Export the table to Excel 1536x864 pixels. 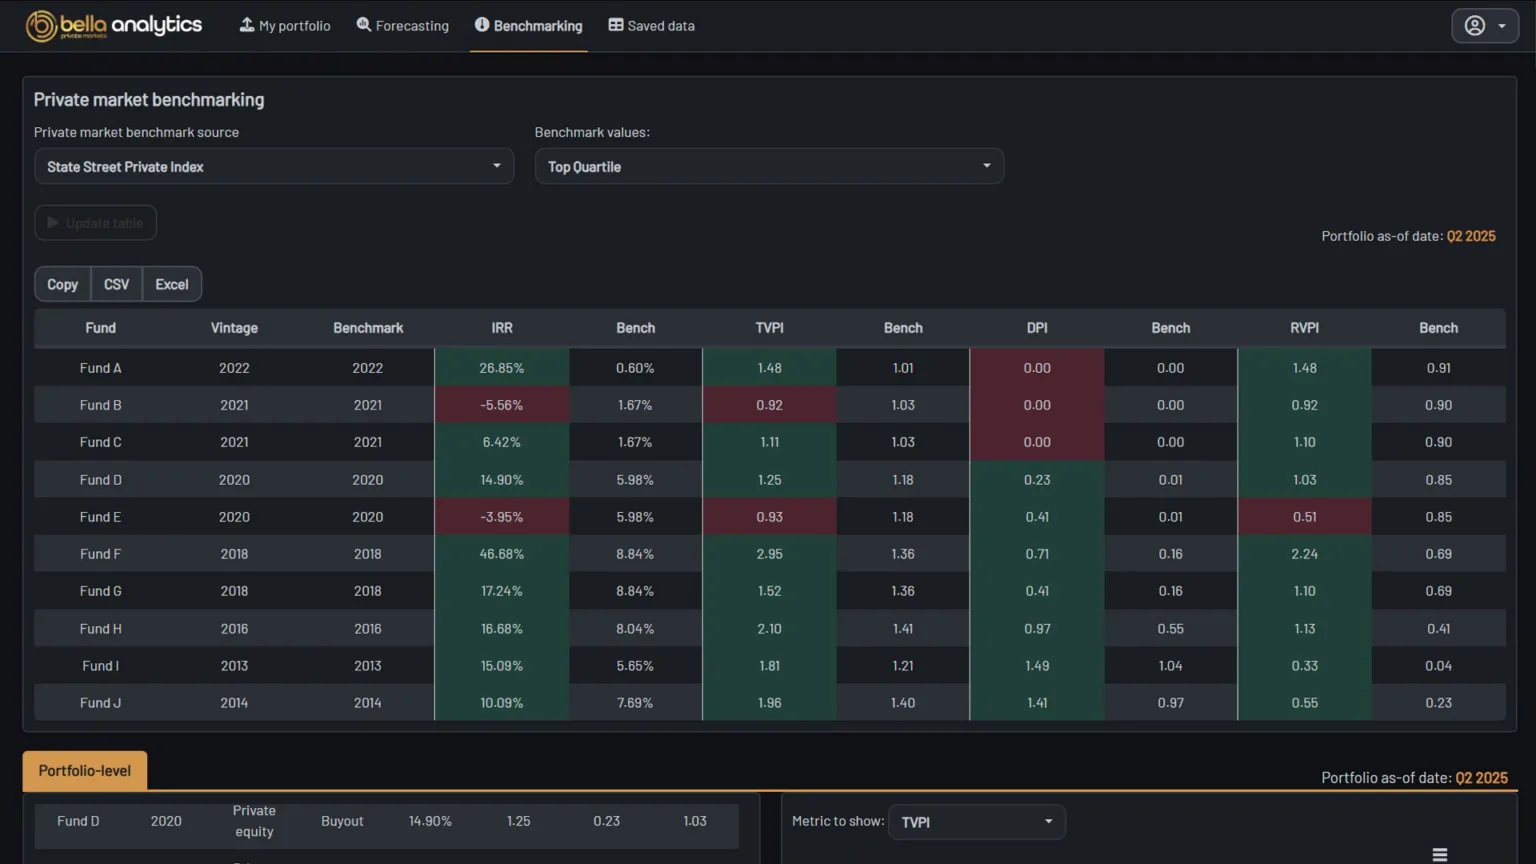(x=172, y=284)
